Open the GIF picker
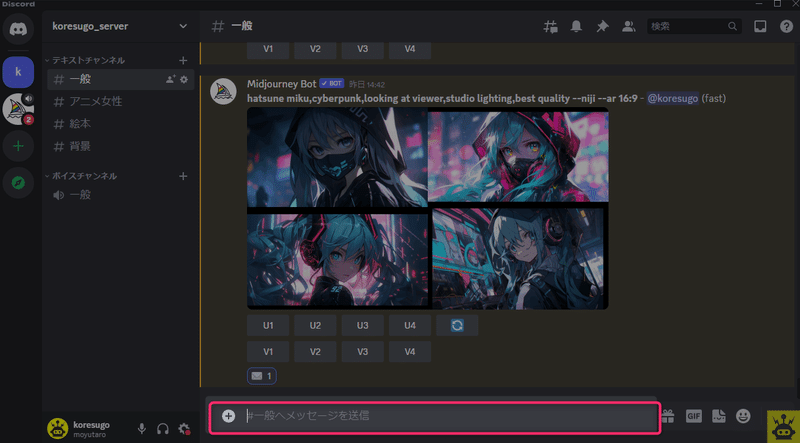 (694, 416)
